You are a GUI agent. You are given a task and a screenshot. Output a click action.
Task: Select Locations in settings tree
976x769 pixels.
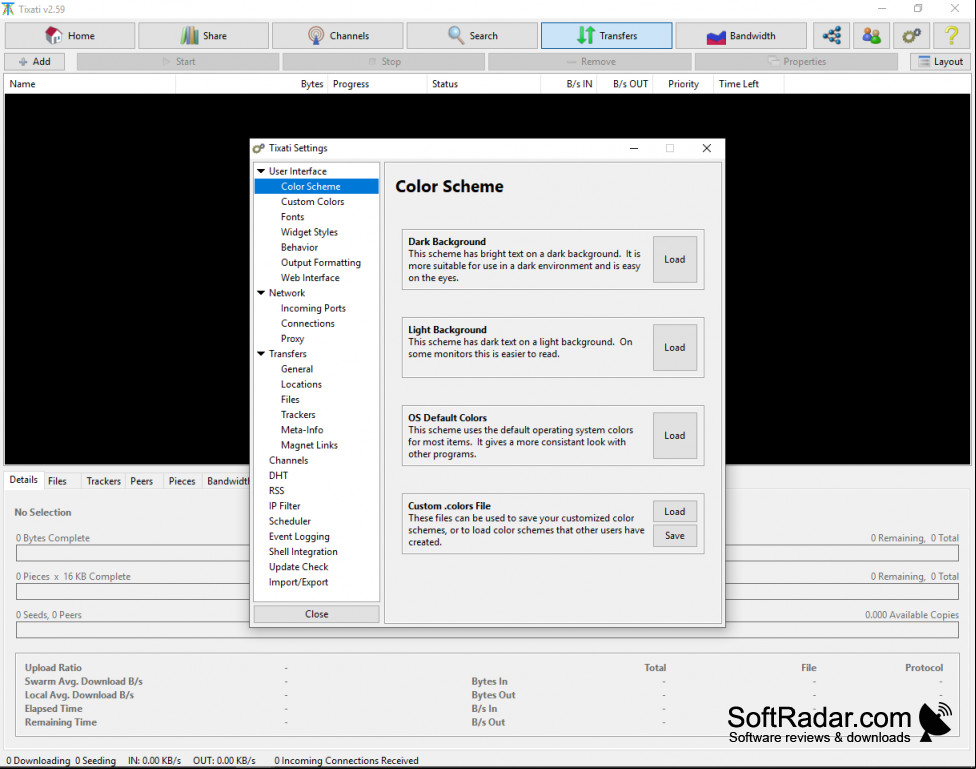301,384
